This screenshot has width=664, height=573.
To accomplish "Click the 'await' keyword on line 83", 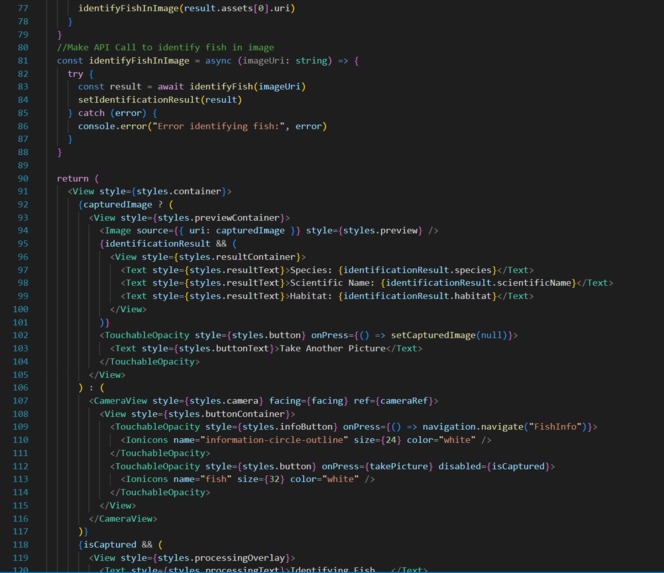I will coord(170,87).
